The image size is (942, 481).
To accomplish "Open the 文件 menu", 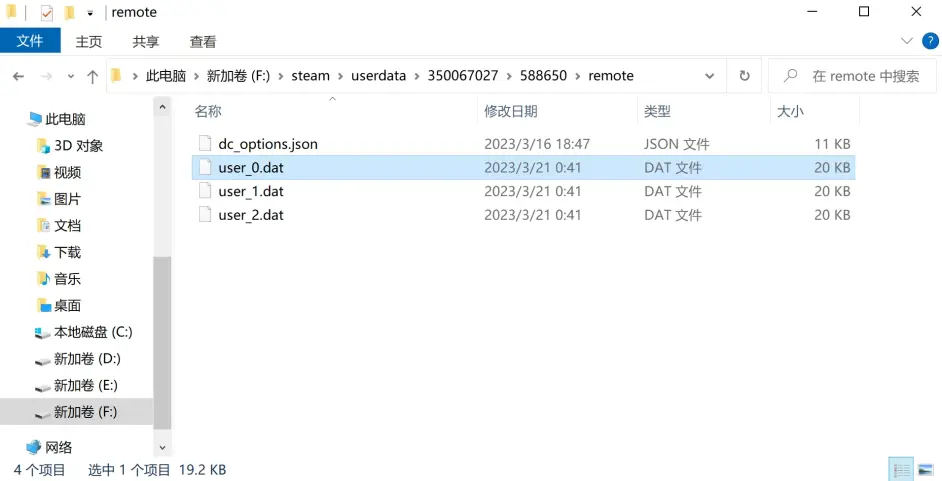I will click(x=30, y=41).
